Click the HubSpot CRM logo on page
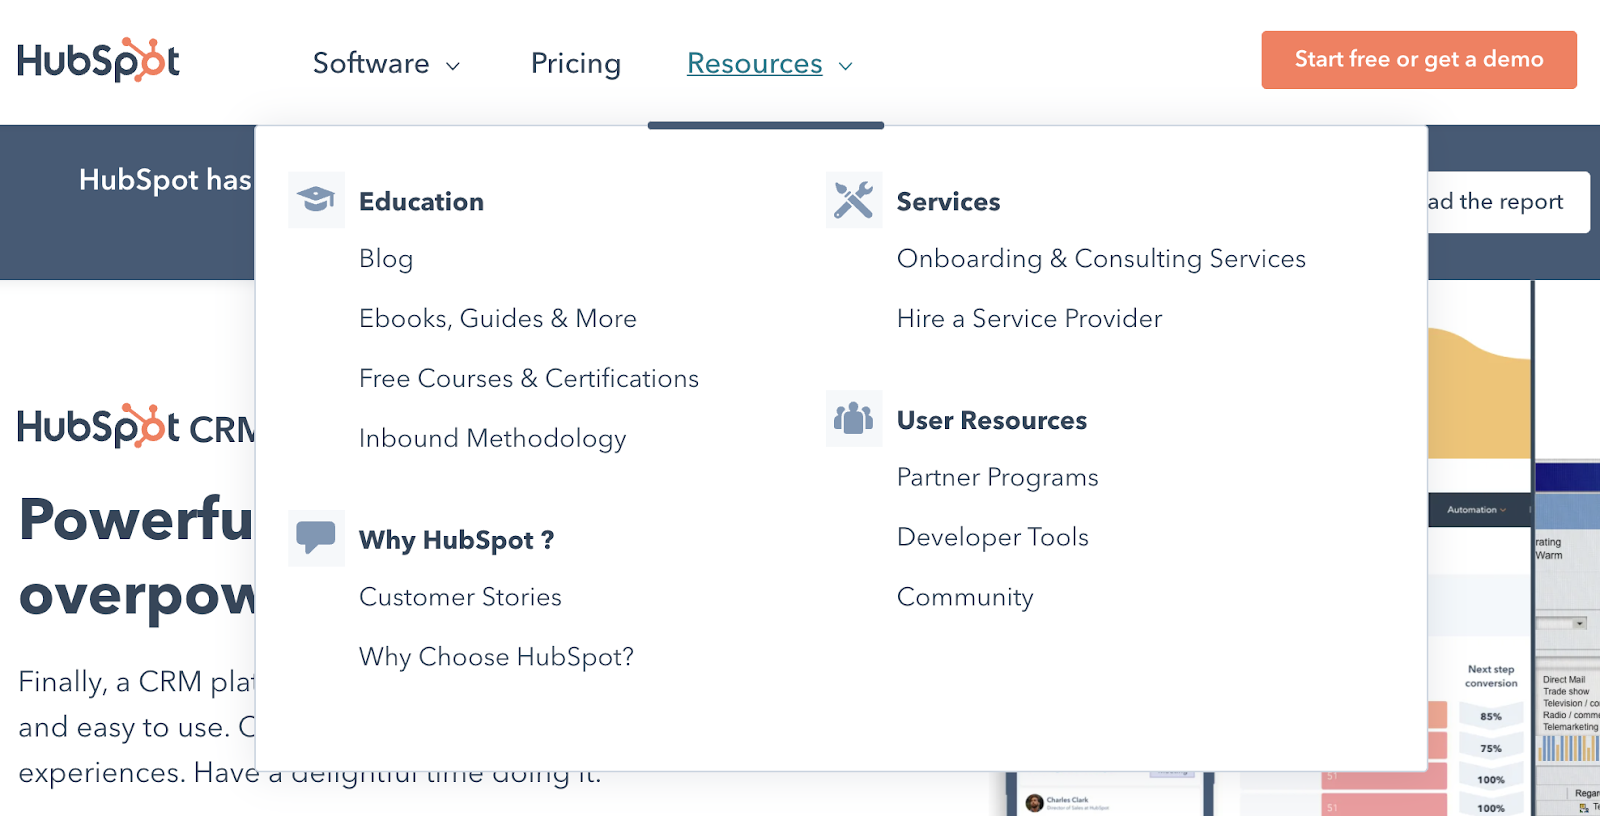This screenshot has height=816, width=1600. [136, 426]
